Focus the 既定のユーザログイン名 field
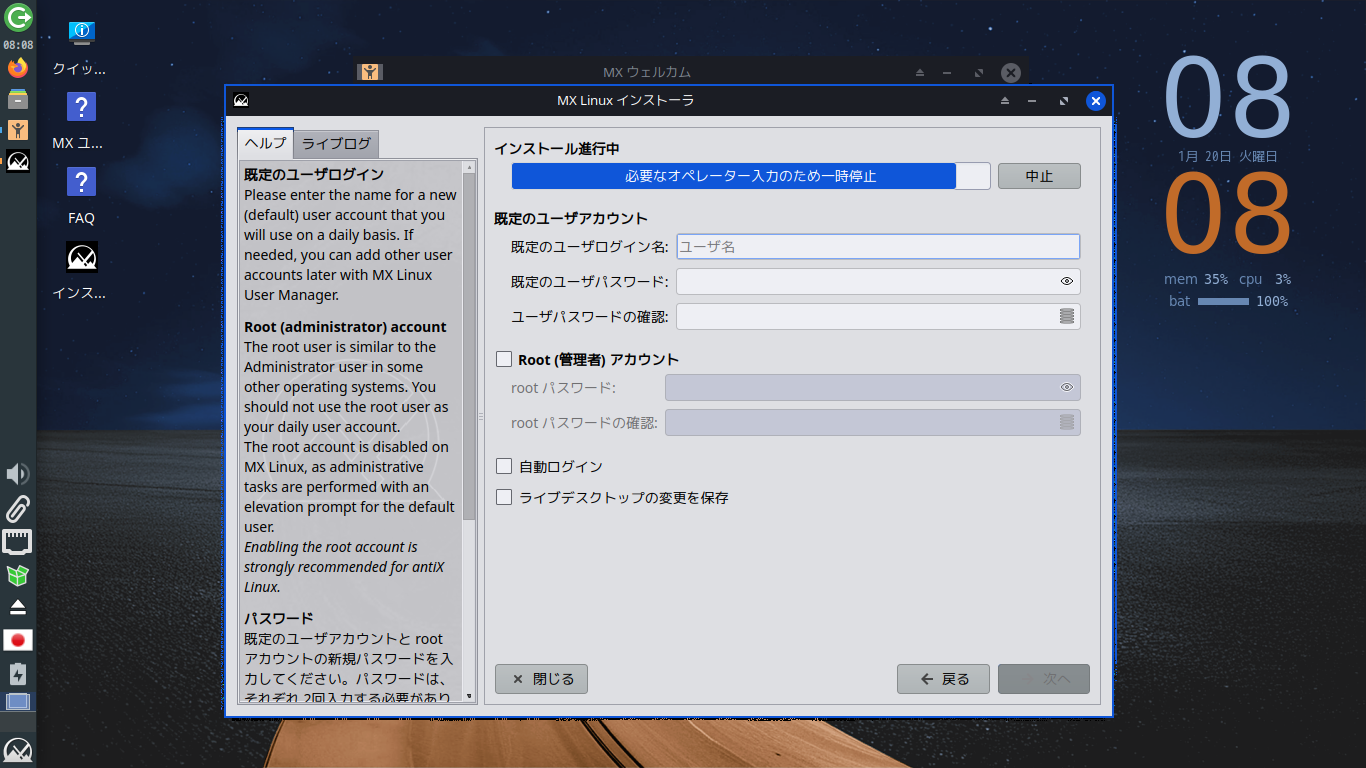Image resolution: width=1366 pixels, height=768 pixels. [878, 246]
